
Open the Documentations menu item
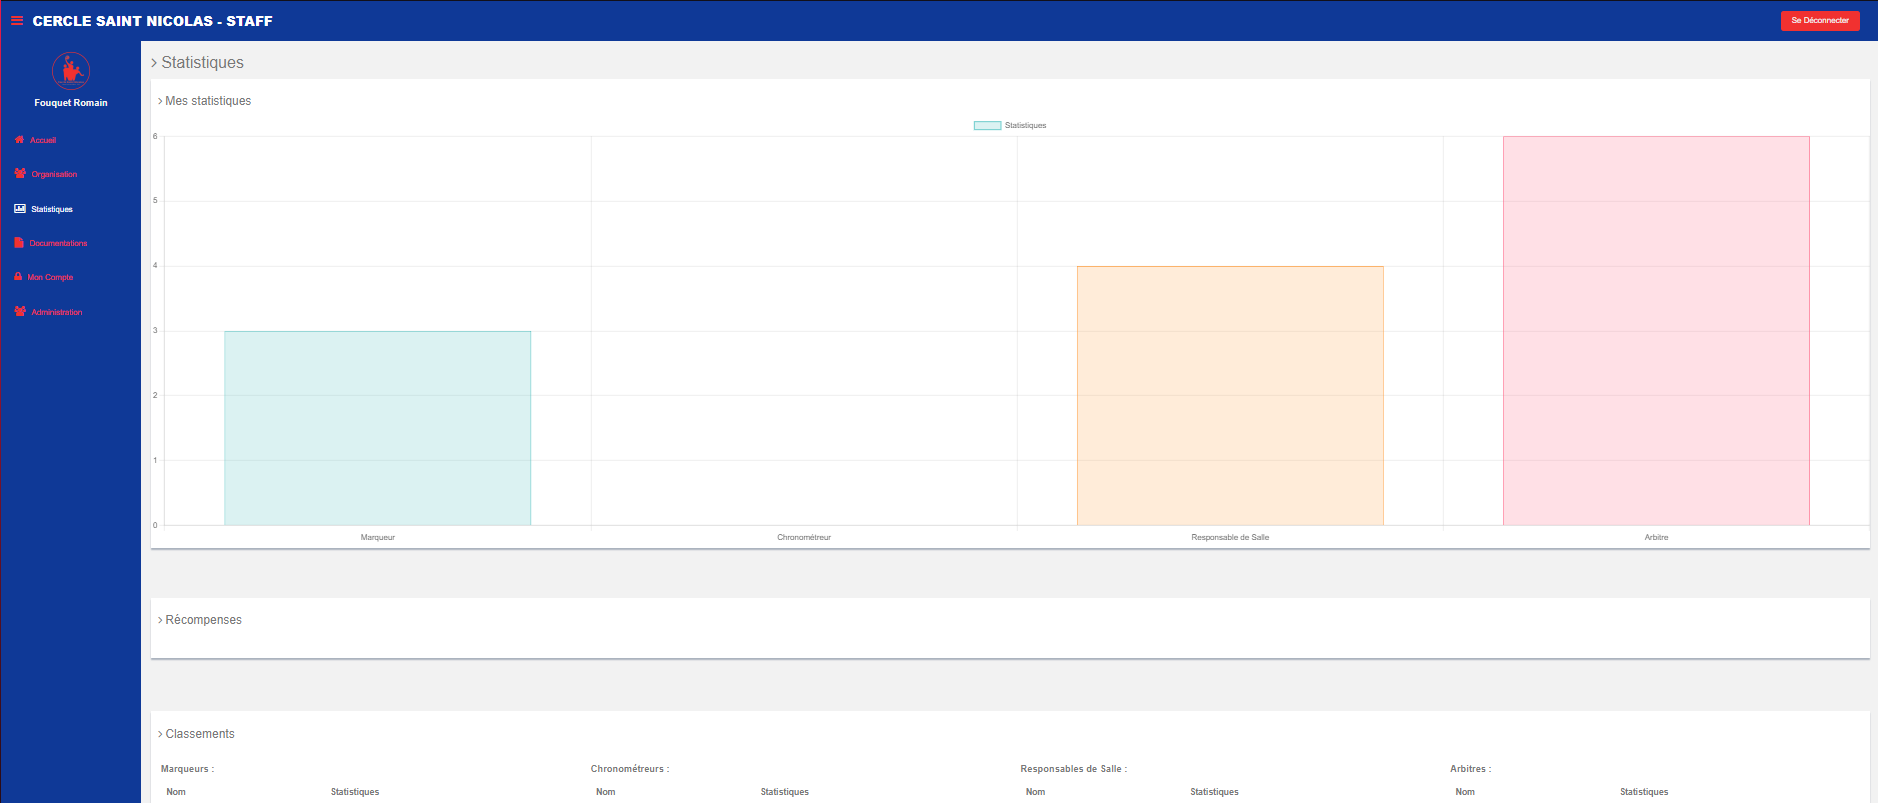(58, 243)
